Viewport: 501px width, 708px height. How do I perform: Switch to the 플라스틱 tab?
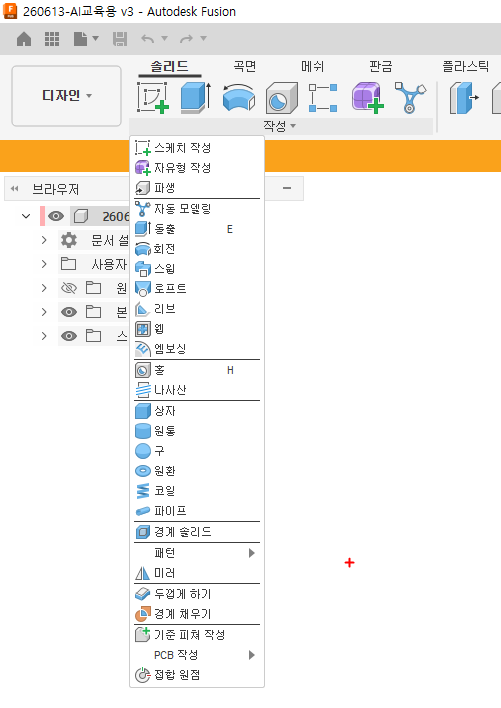pos(465,67)
